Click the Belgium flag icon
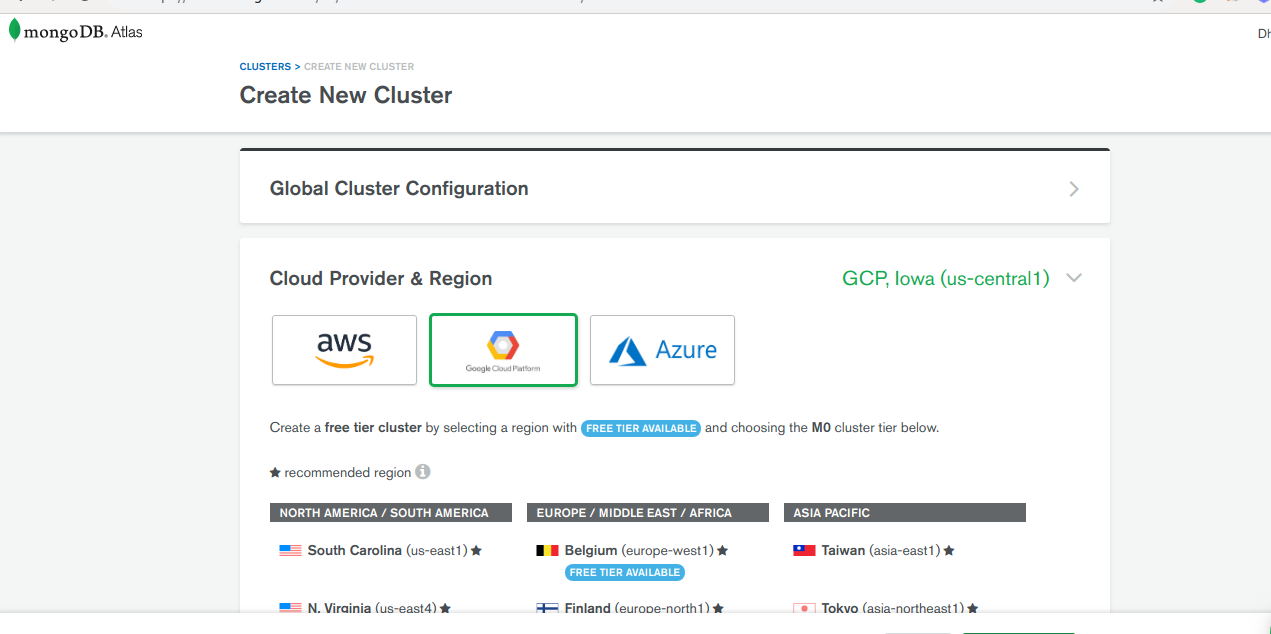 547,551
